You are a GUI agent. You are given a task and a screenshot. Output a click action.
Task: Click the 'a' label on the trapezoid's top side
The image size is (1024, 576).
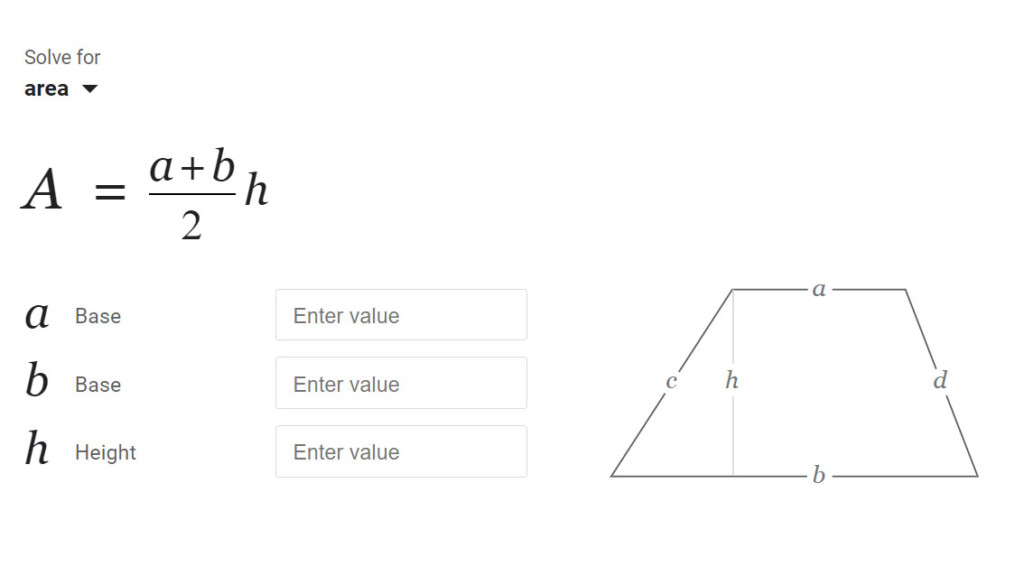coord(820,289)
